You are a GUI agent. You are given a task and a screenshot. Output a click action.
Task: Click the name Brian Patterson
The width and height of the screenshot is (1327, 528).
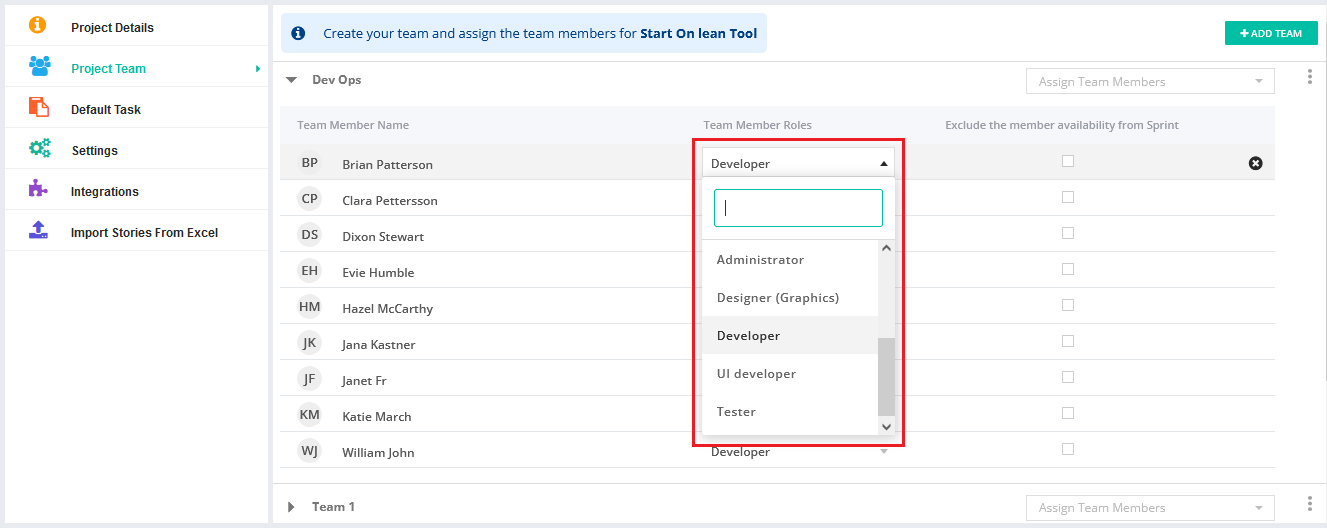388,164
